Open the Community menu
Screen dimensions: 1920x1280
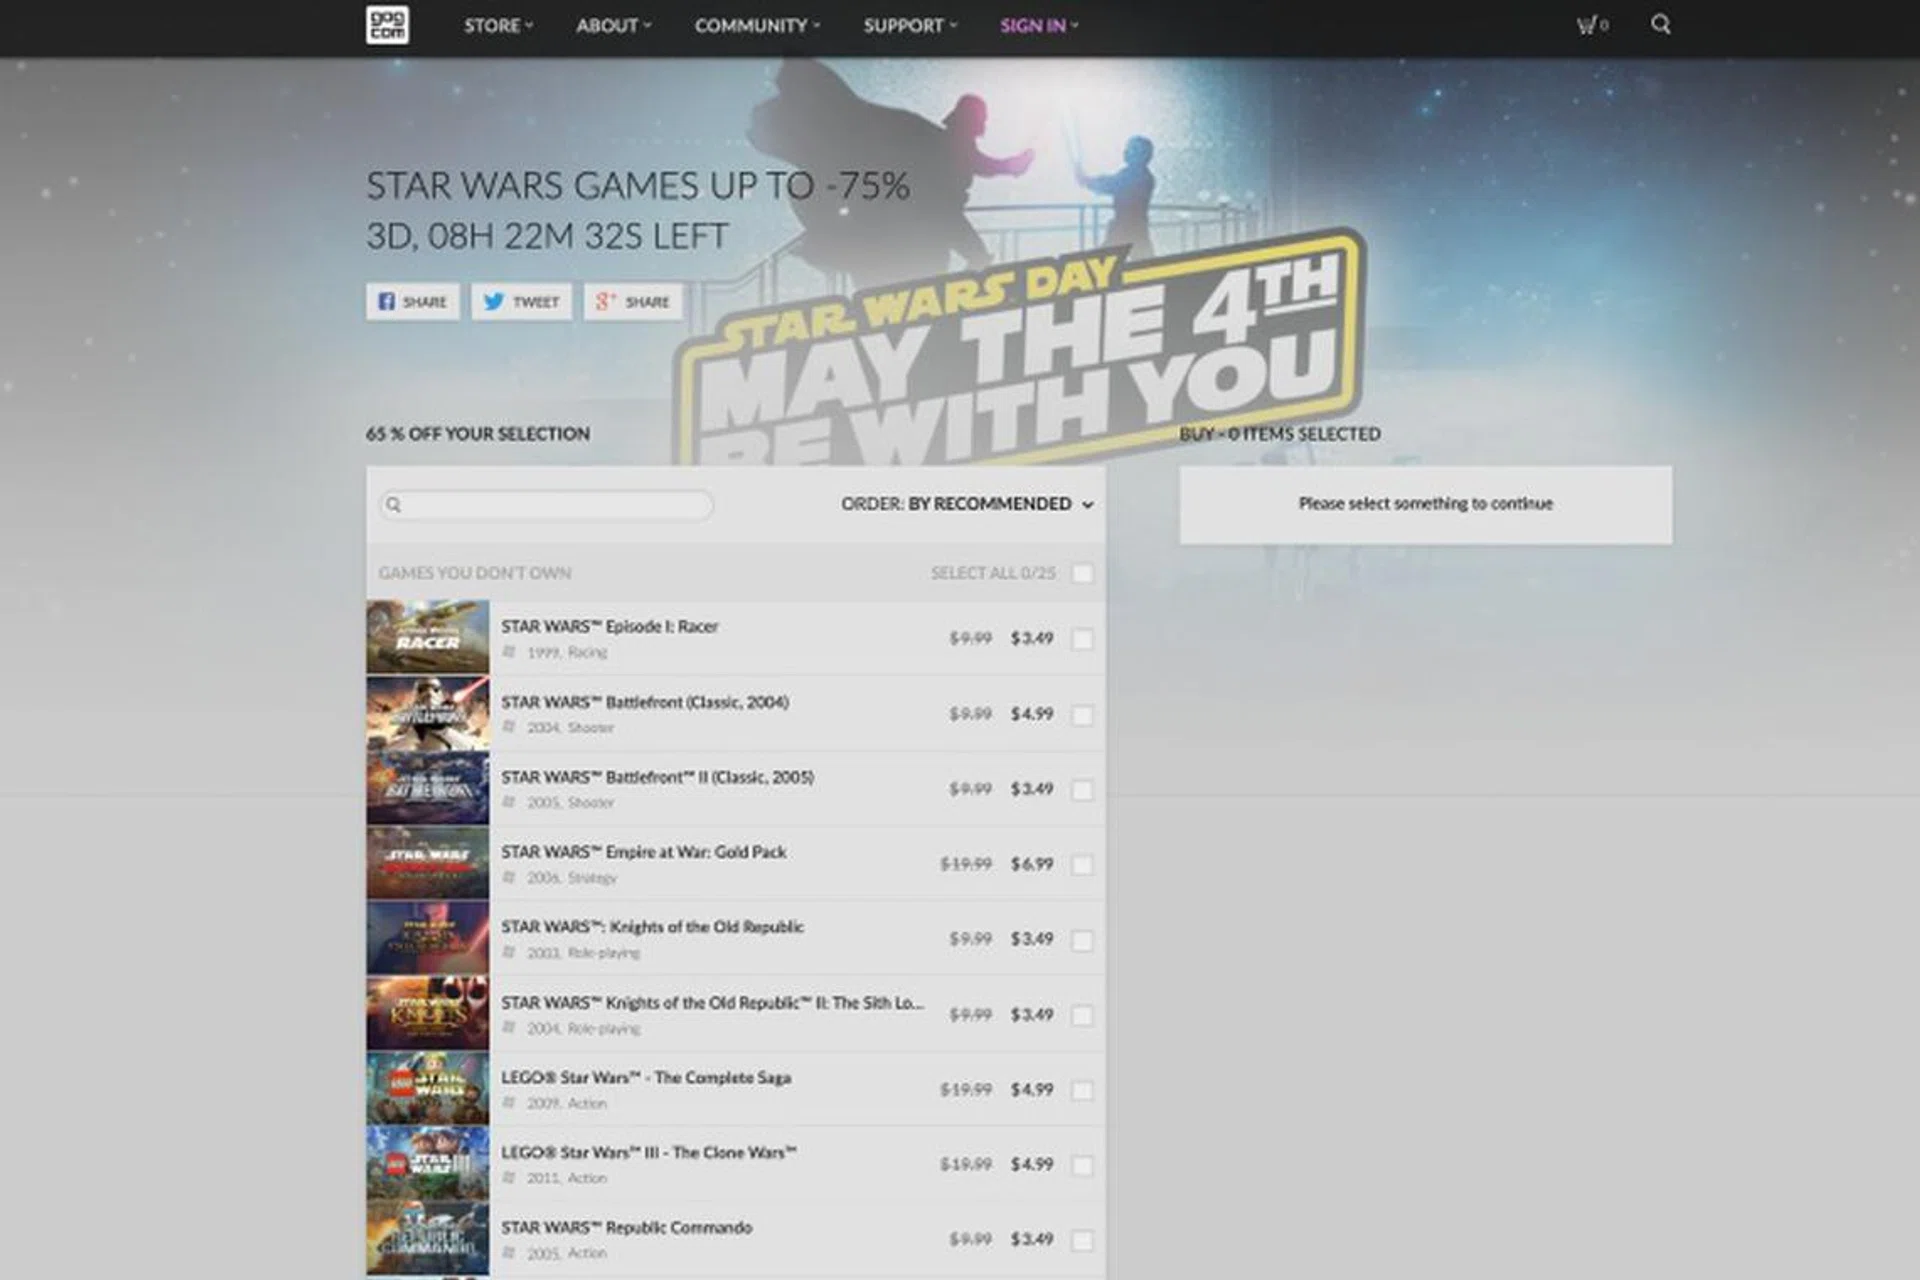[x=756, y=26]
